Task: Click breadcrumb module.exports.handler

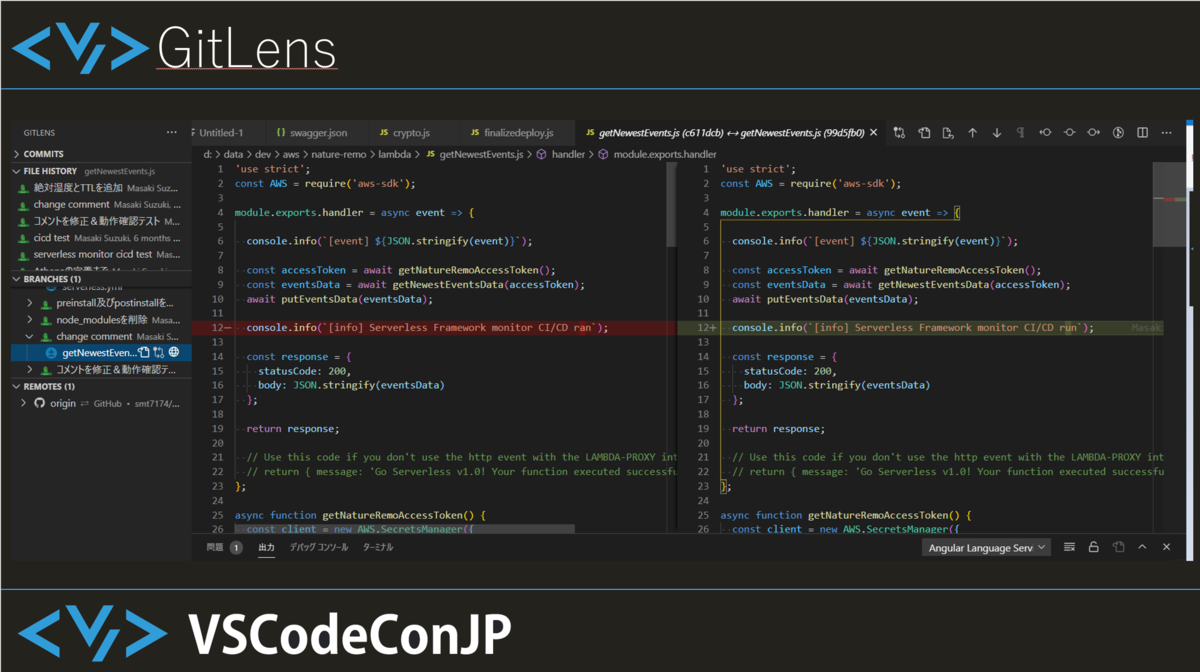Action: [x=665, y=155]
